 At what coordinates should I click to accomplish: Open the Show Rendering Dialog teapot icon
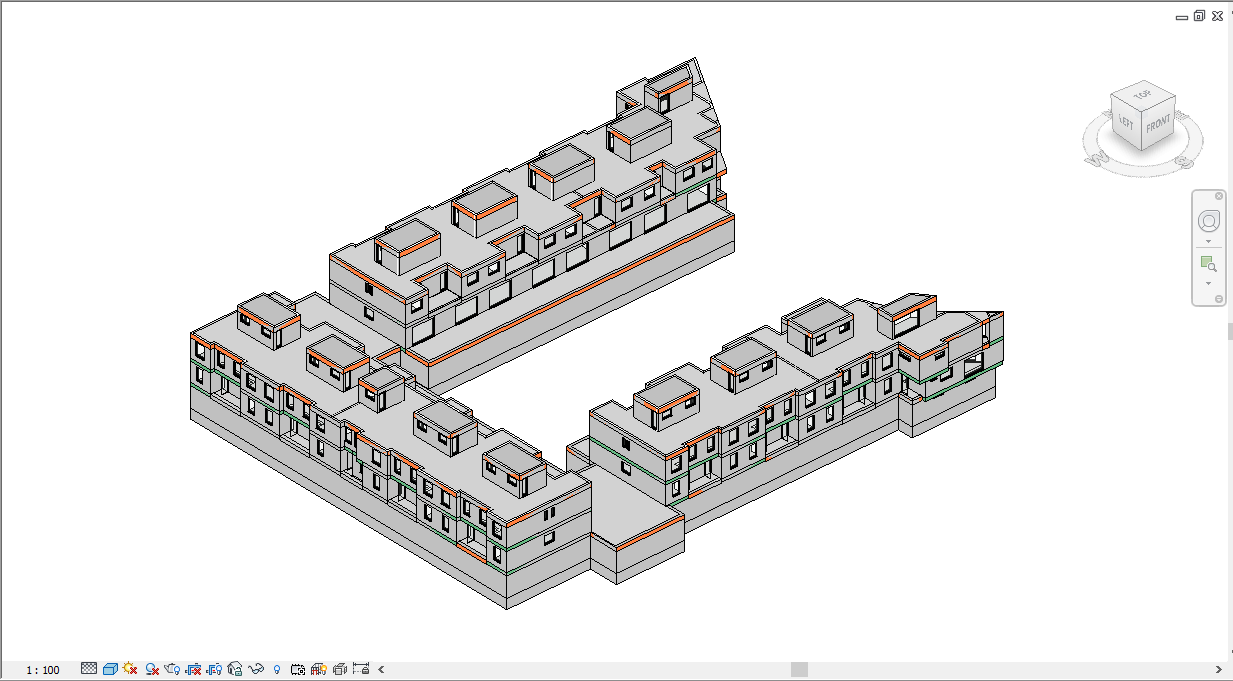(x=173, y=668)
